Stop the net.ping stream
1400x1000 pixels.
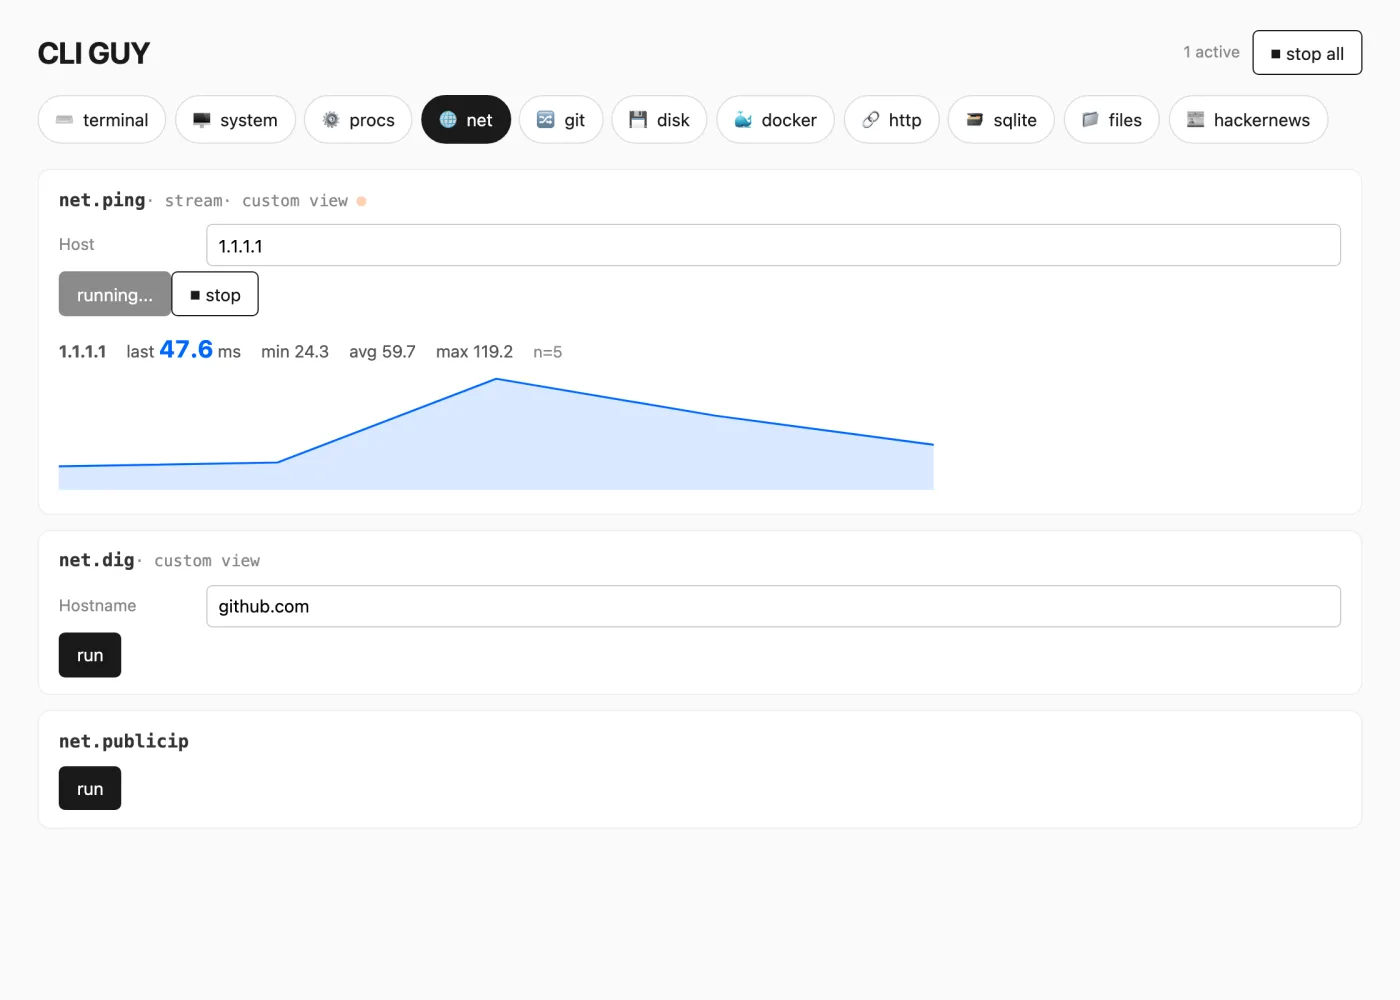pyautogui.click(x=215, y=294)
